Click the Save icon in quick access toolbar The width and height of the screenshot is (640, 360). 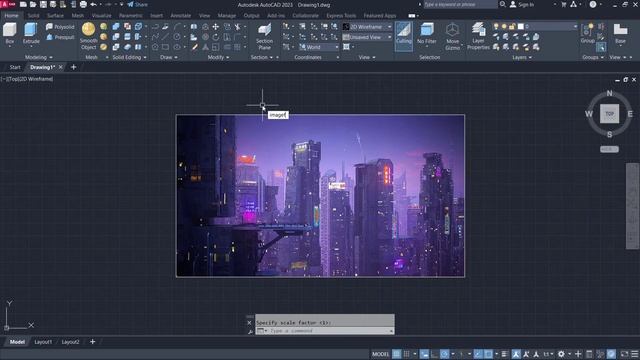click(43, 4)
